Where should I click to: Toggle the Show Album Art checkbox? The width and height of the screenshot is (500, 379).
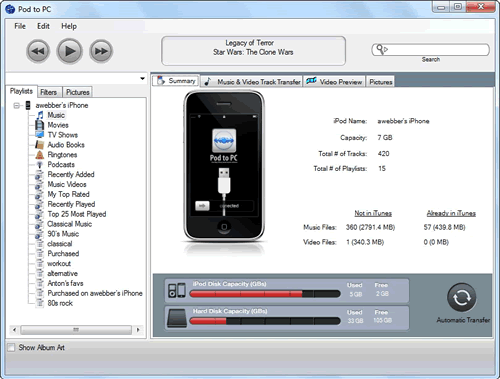[x=11, y=348]
